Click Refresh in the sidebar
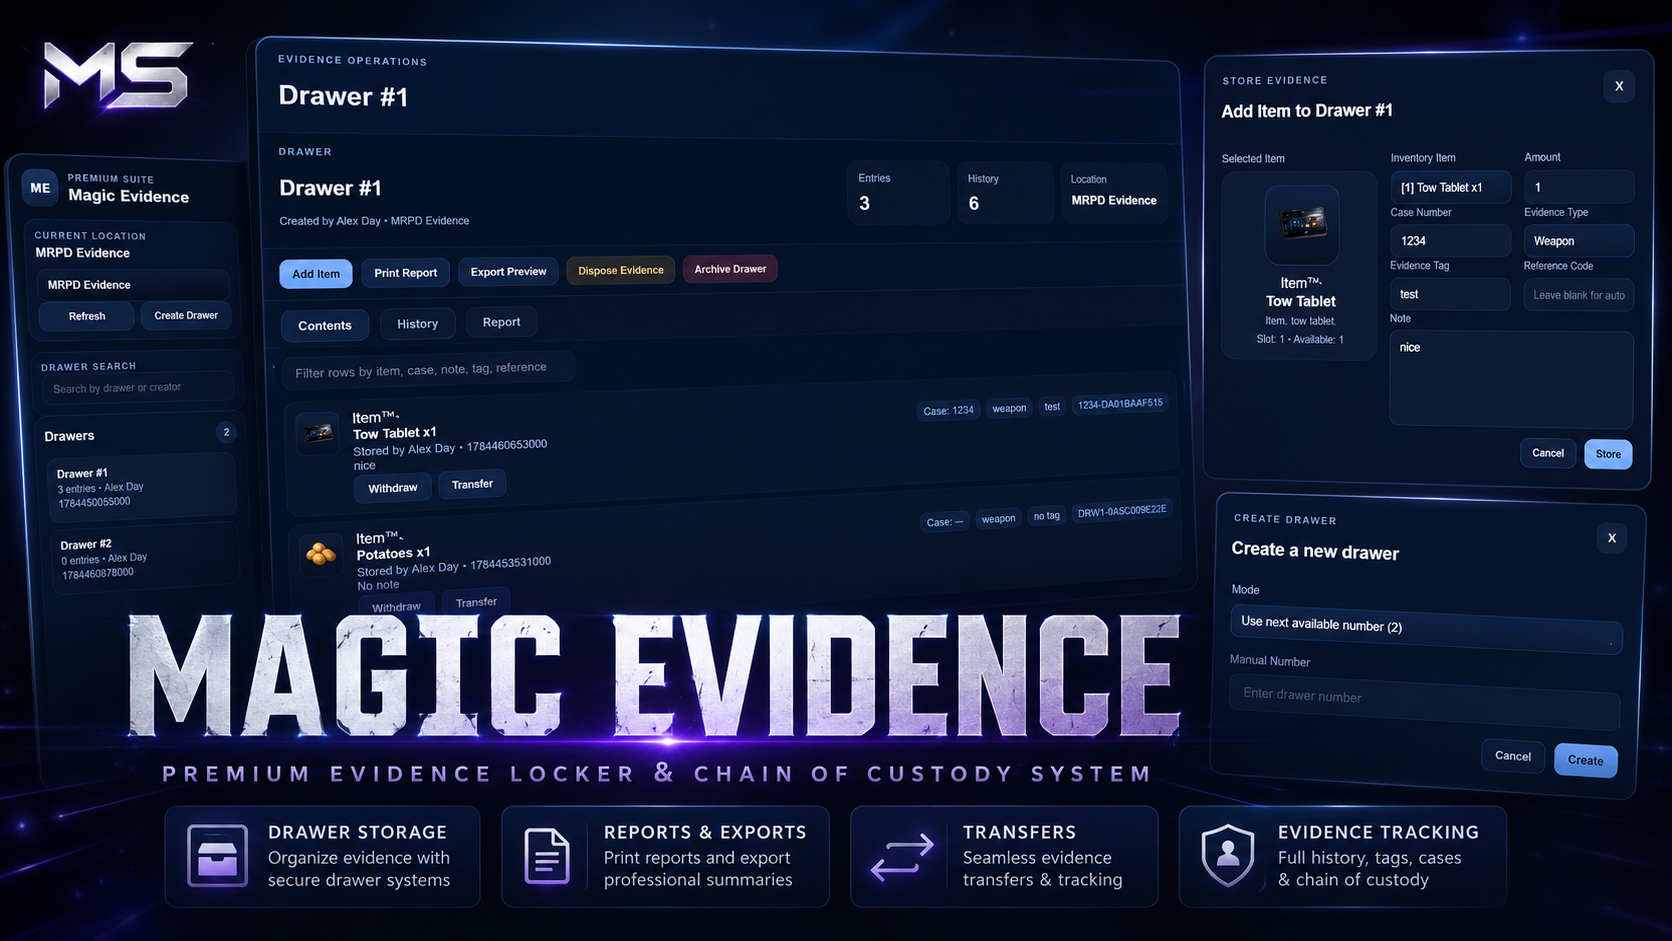The width and height of the screenshot is (1672, 941). click(87, 316)
